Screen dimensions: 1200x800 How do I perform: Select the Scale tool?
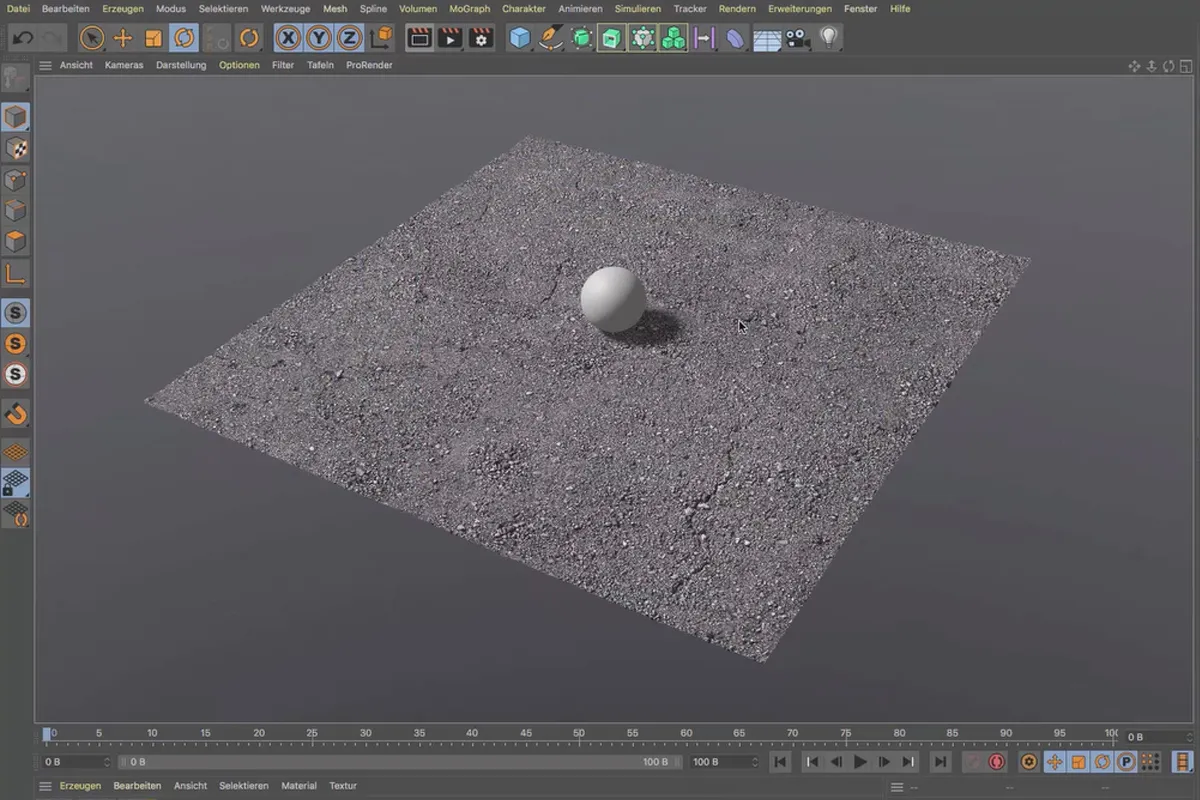(153, 38)
